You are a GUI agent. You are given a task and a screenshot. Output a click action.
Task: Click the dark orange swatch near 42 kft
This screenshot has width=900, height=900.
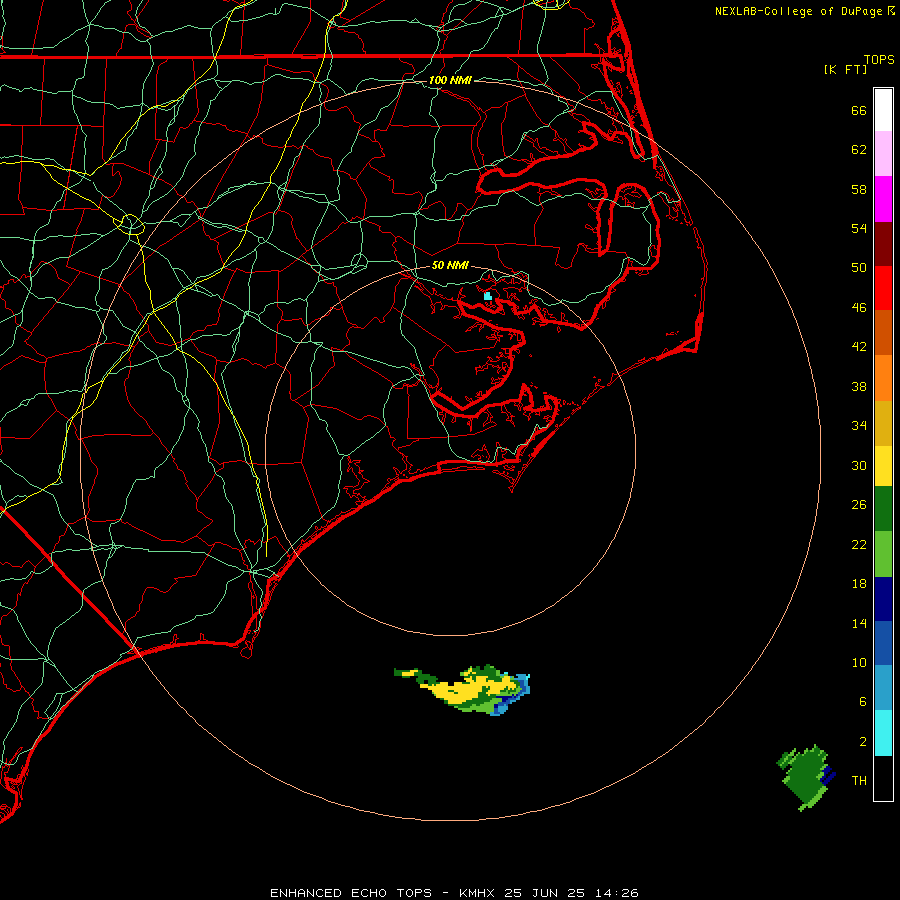coord(883,332)
